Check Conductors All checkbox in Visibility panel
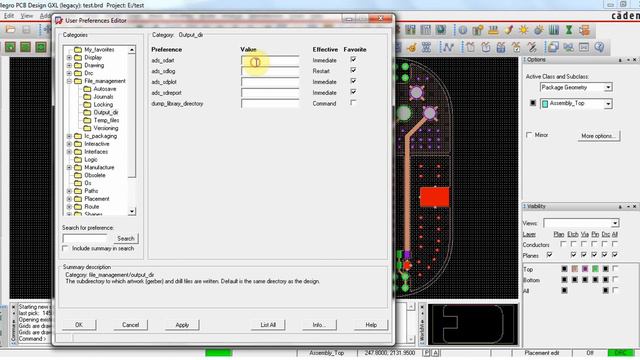 tap(615, 244)
